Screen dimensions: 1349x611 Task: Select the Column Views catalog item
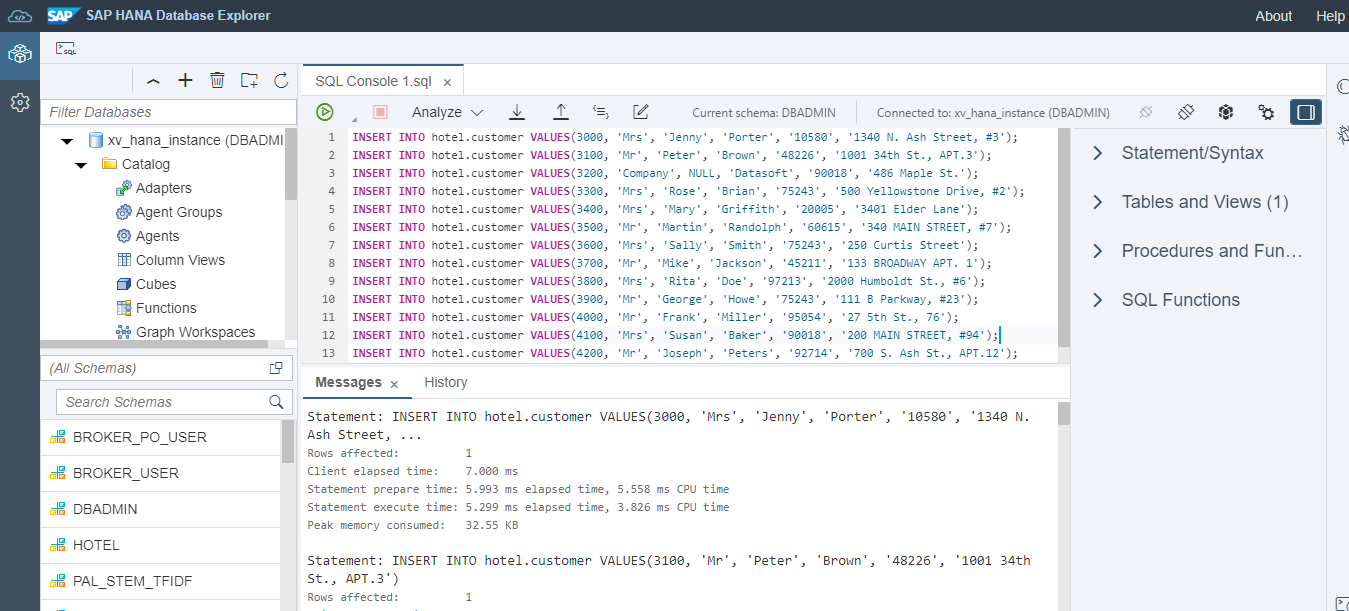coord(180,260)
